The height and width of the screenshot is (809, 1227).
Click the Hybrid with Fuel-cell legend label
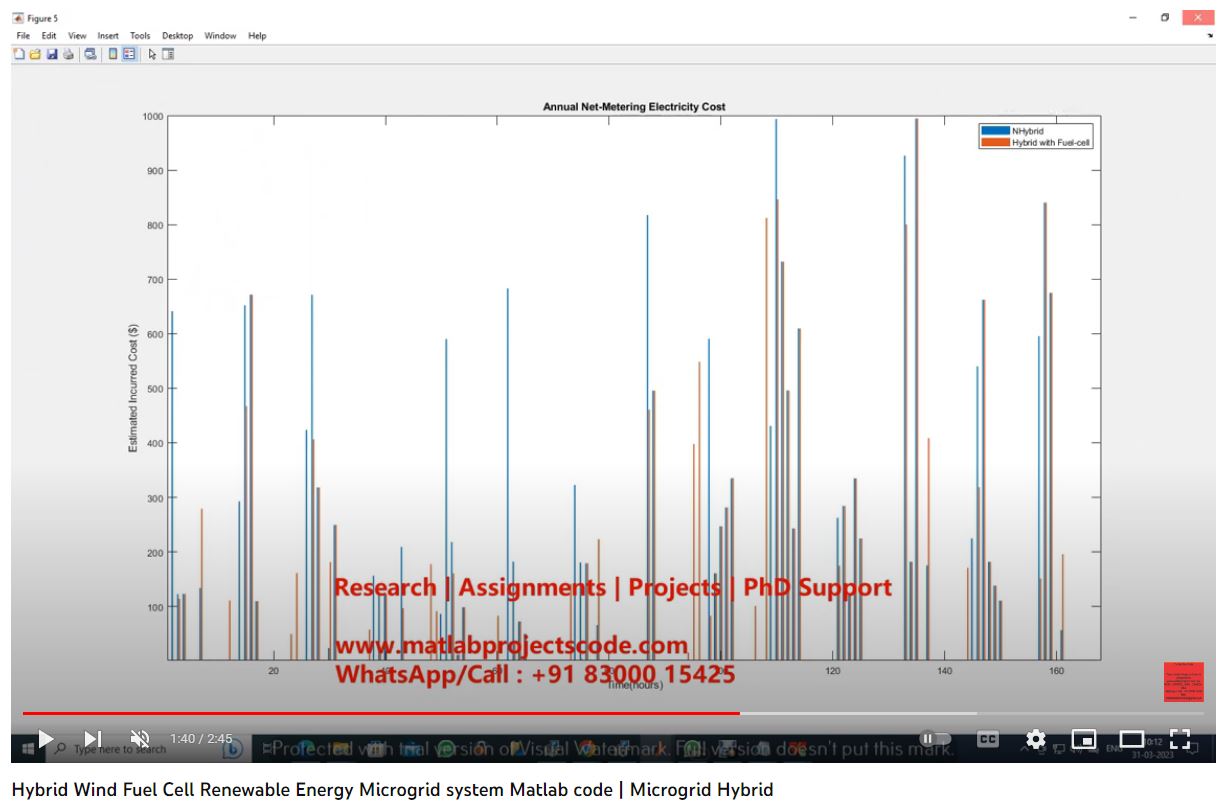(1051, 143)
